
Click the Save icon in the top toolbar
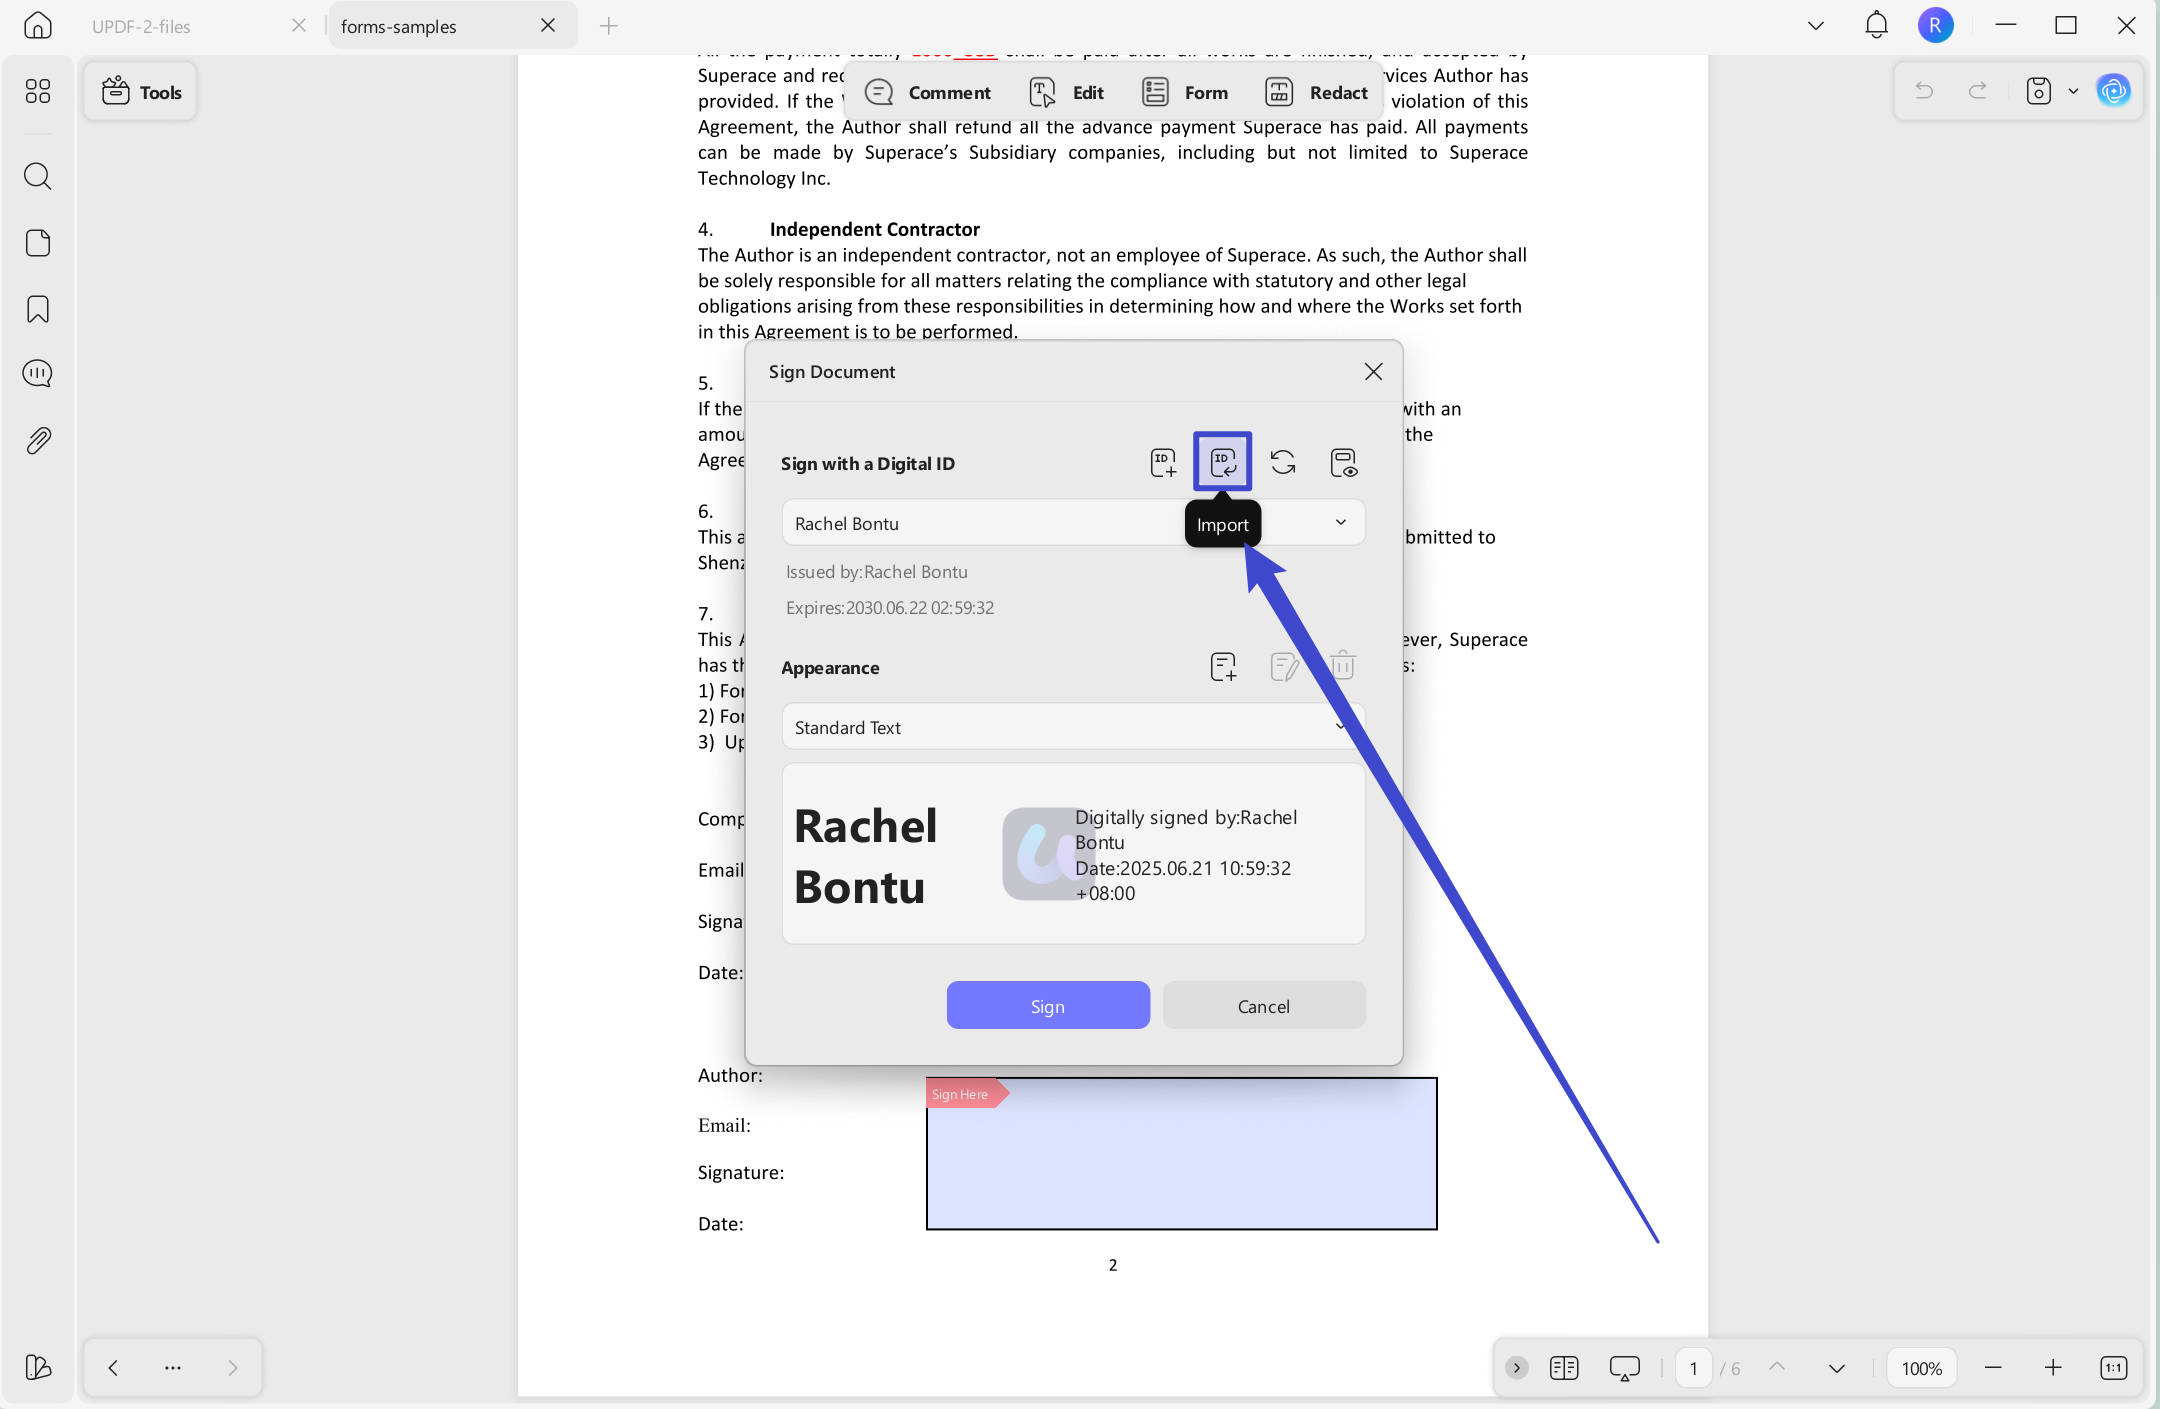2038,92
